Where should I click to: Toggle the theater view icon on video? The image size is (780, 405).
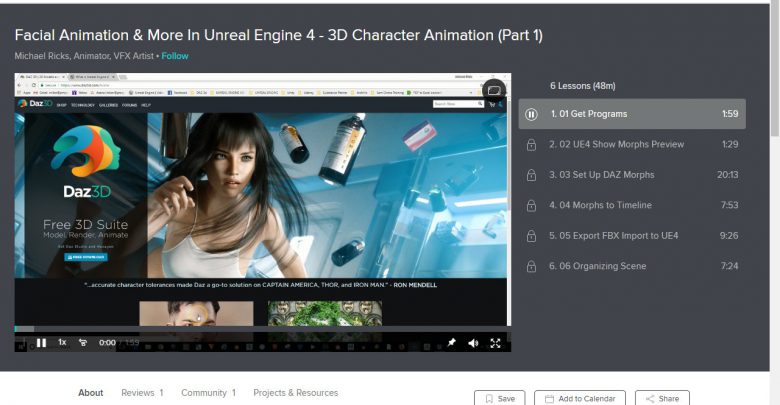pyautogui.click(x=494, y=90)
